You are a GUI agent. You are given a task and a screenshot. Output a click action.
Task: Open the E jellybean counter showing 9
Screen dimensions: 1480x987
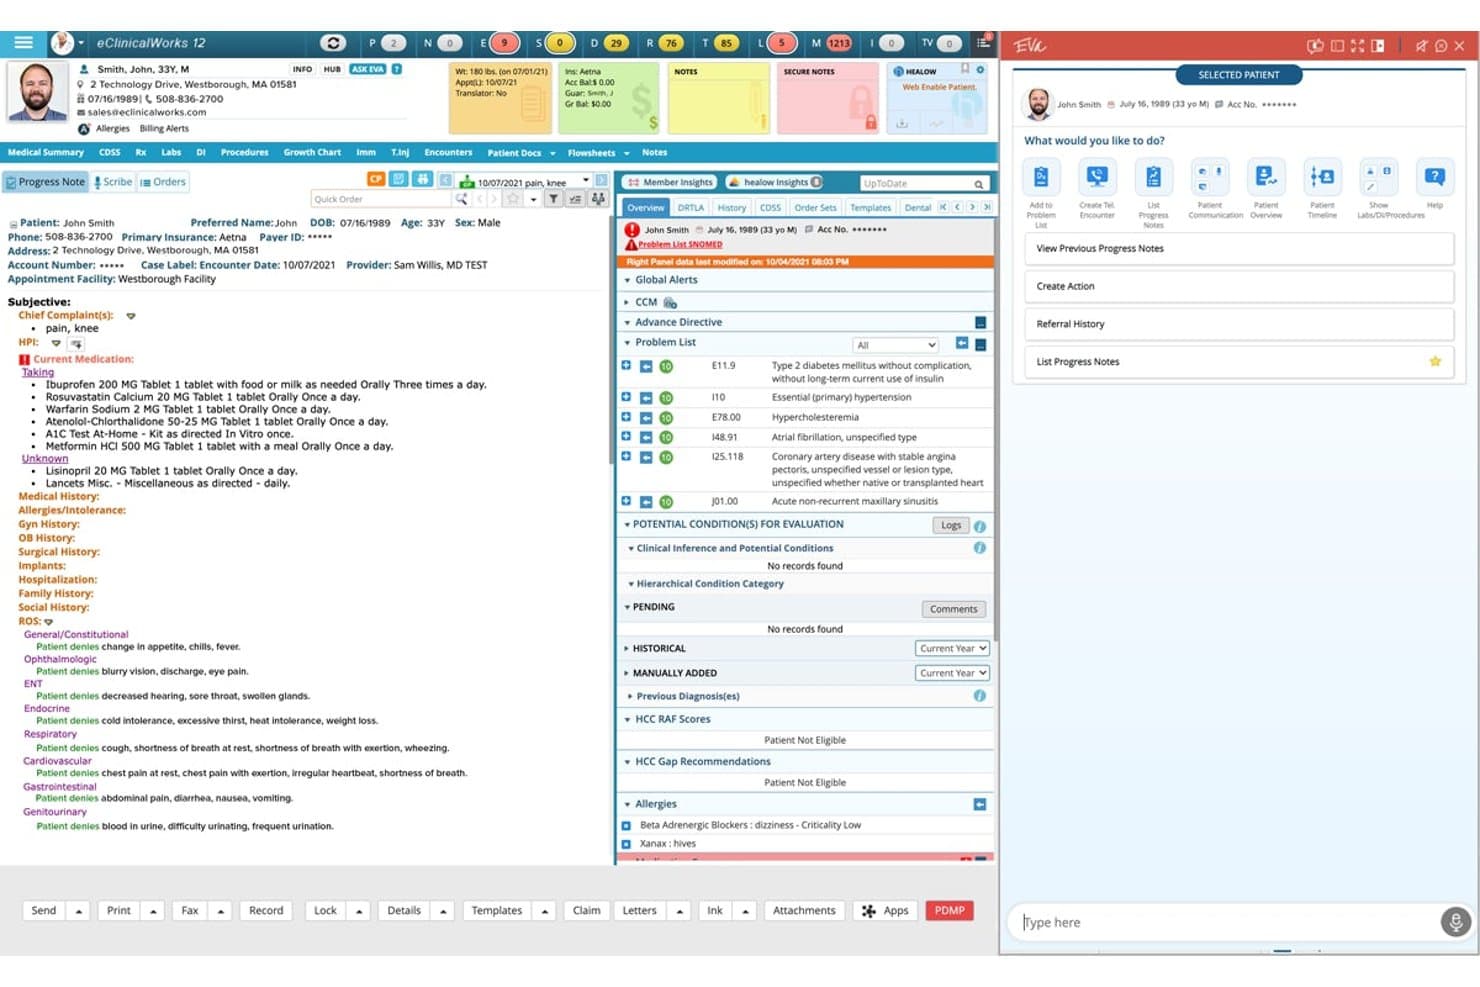504,43
